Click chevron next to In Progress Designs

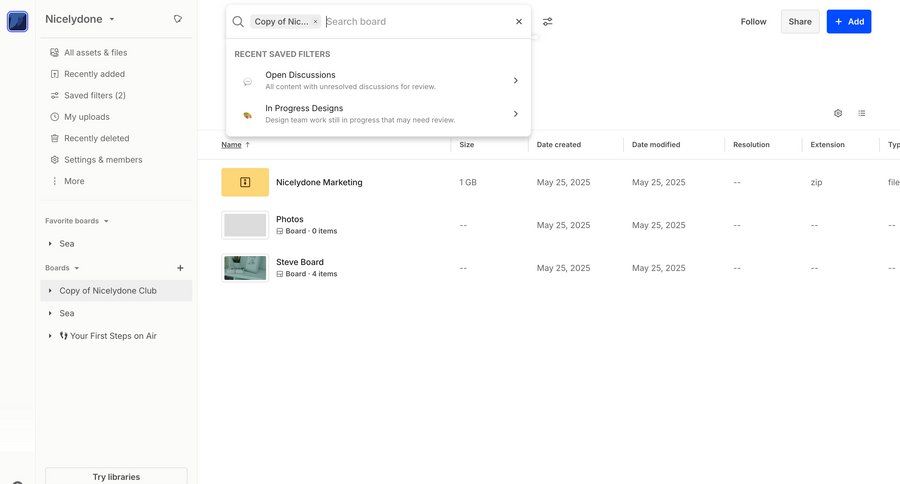coord(515,114)
